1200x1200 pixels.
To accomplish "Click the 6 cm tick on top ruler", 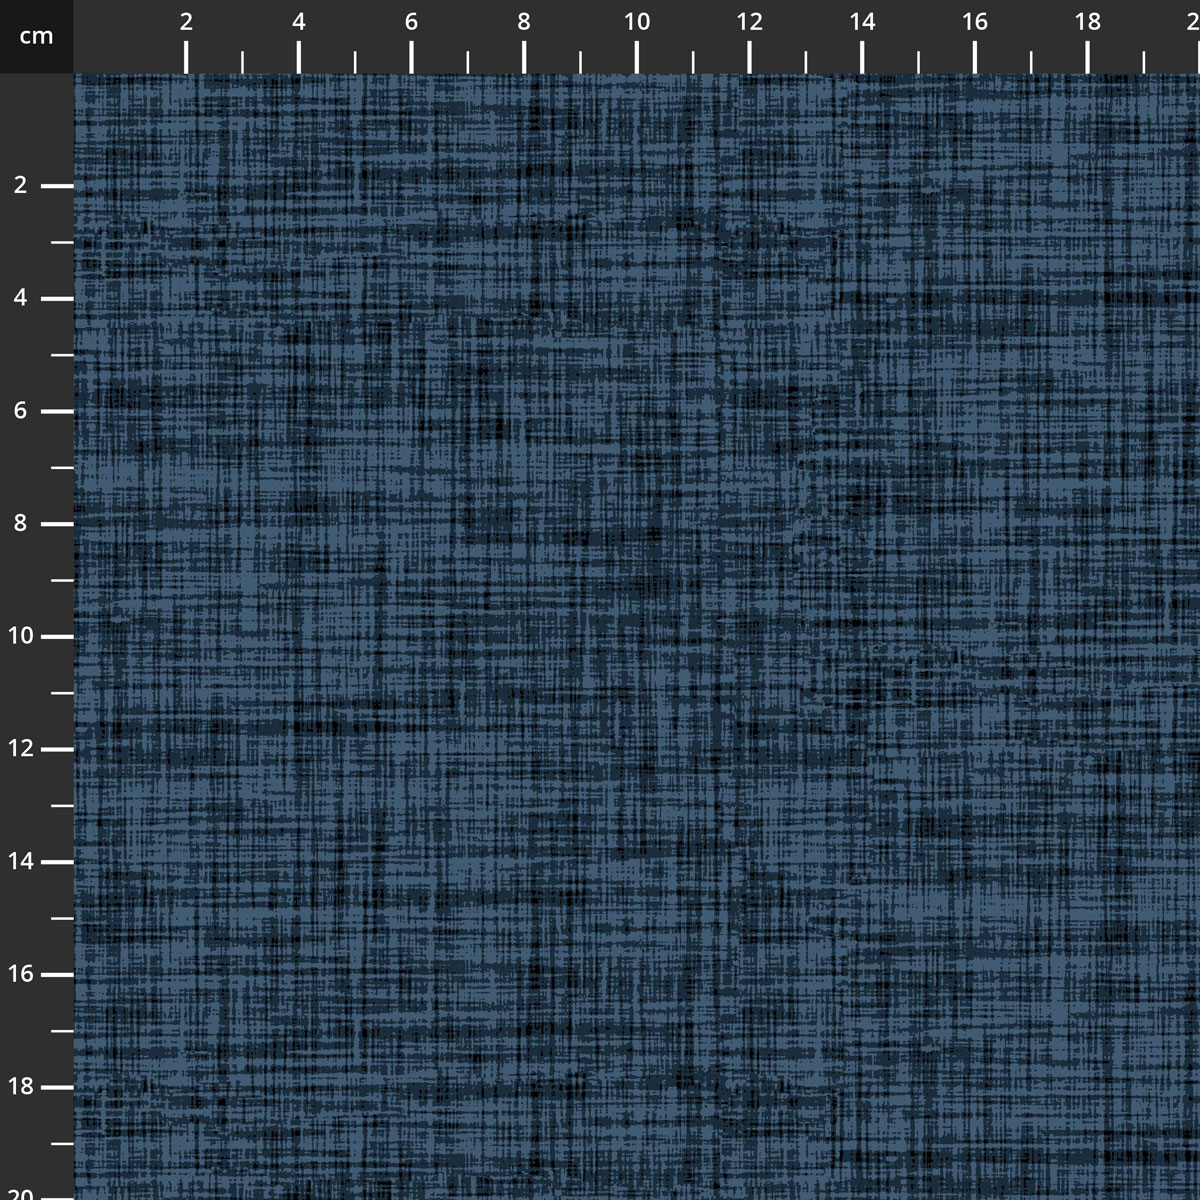I will pos(411,57).
